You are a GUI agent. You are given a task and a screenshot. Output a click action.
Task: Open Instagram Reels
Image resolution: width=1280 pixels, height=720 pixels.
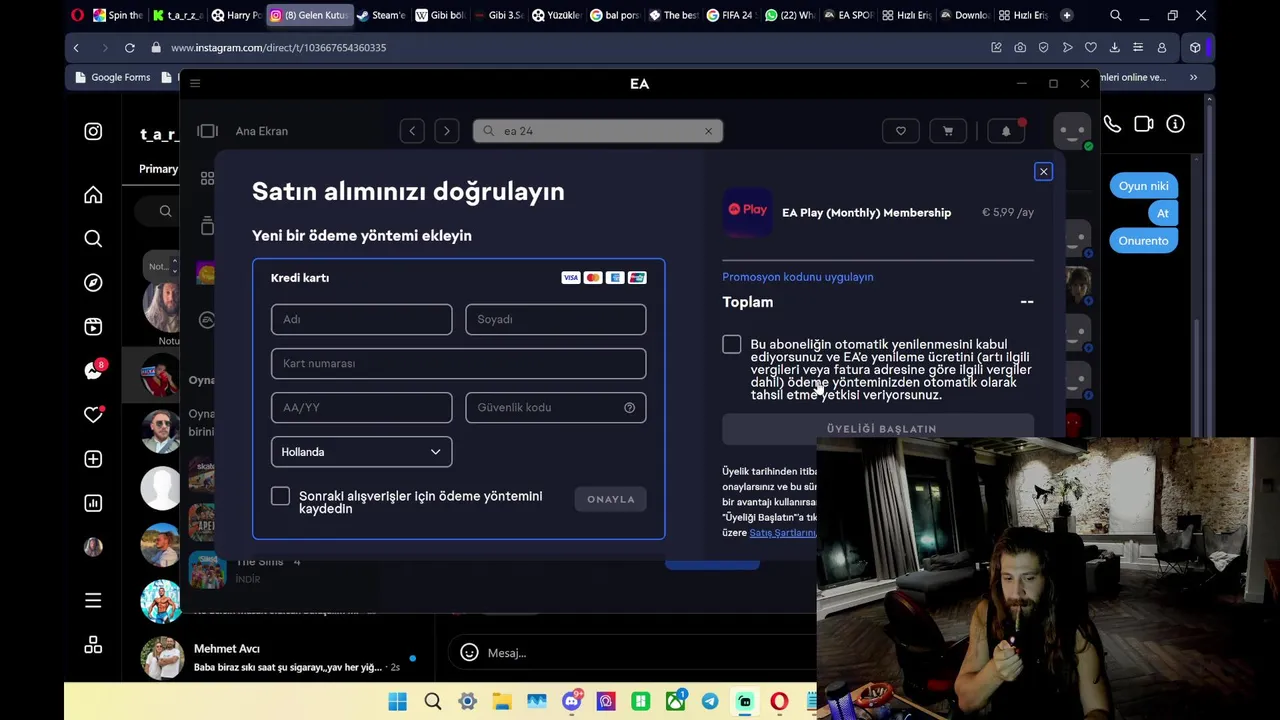pyautogui.click(x=93, y=327)
